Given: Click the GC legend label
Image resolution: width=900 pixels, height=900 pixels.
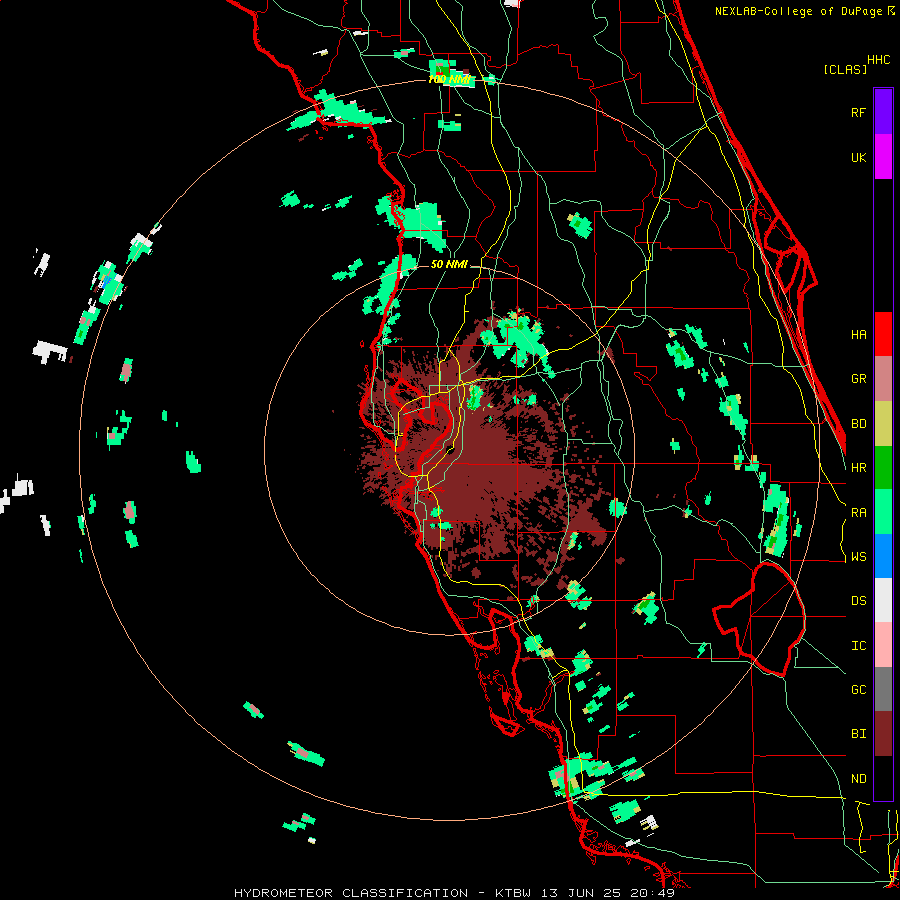Looking at the screenshot, I should pos(858,689).
